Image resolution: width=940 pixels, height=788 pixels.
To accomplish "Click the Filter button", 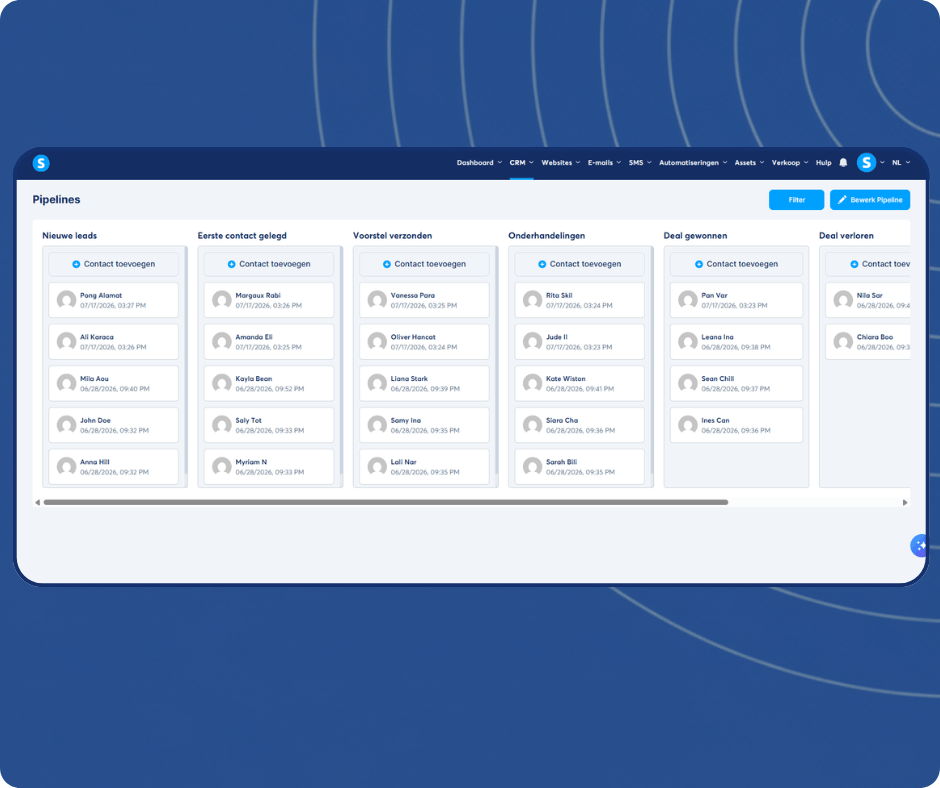I will coord(796,200).
